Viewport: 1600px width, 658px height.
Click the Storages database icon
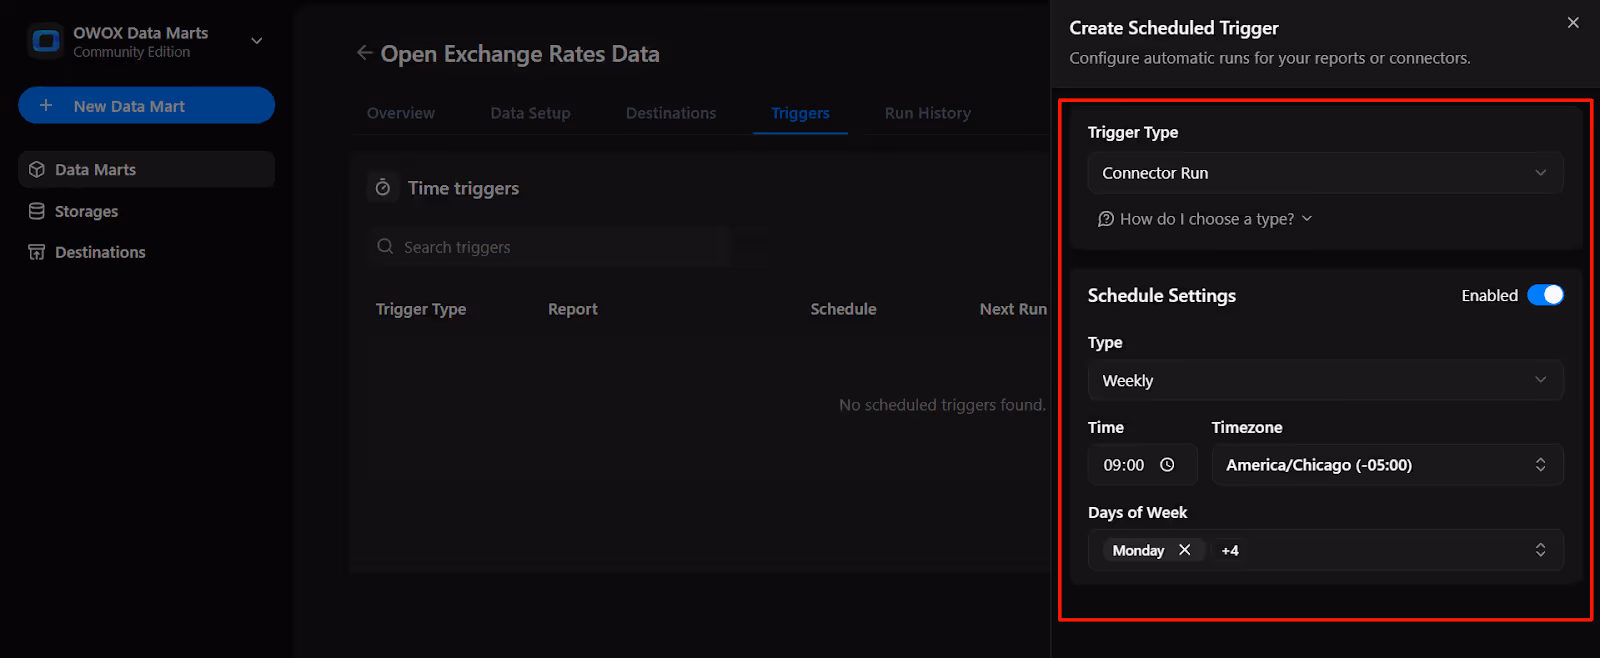37,211
